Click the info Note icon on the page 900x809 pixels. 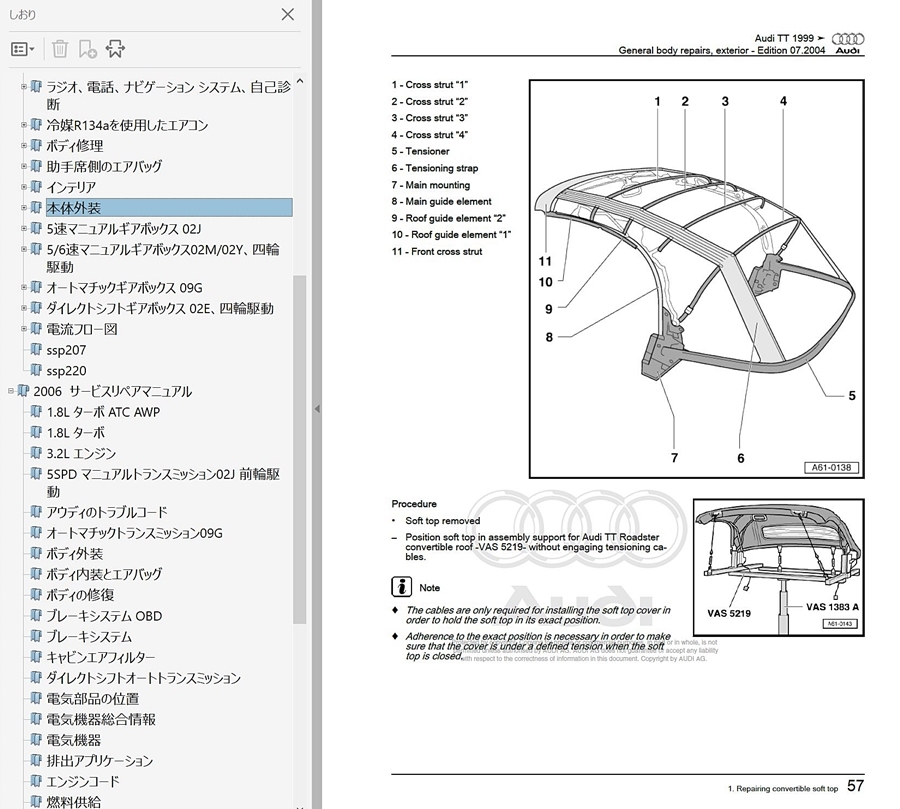(x=401, y=587)
